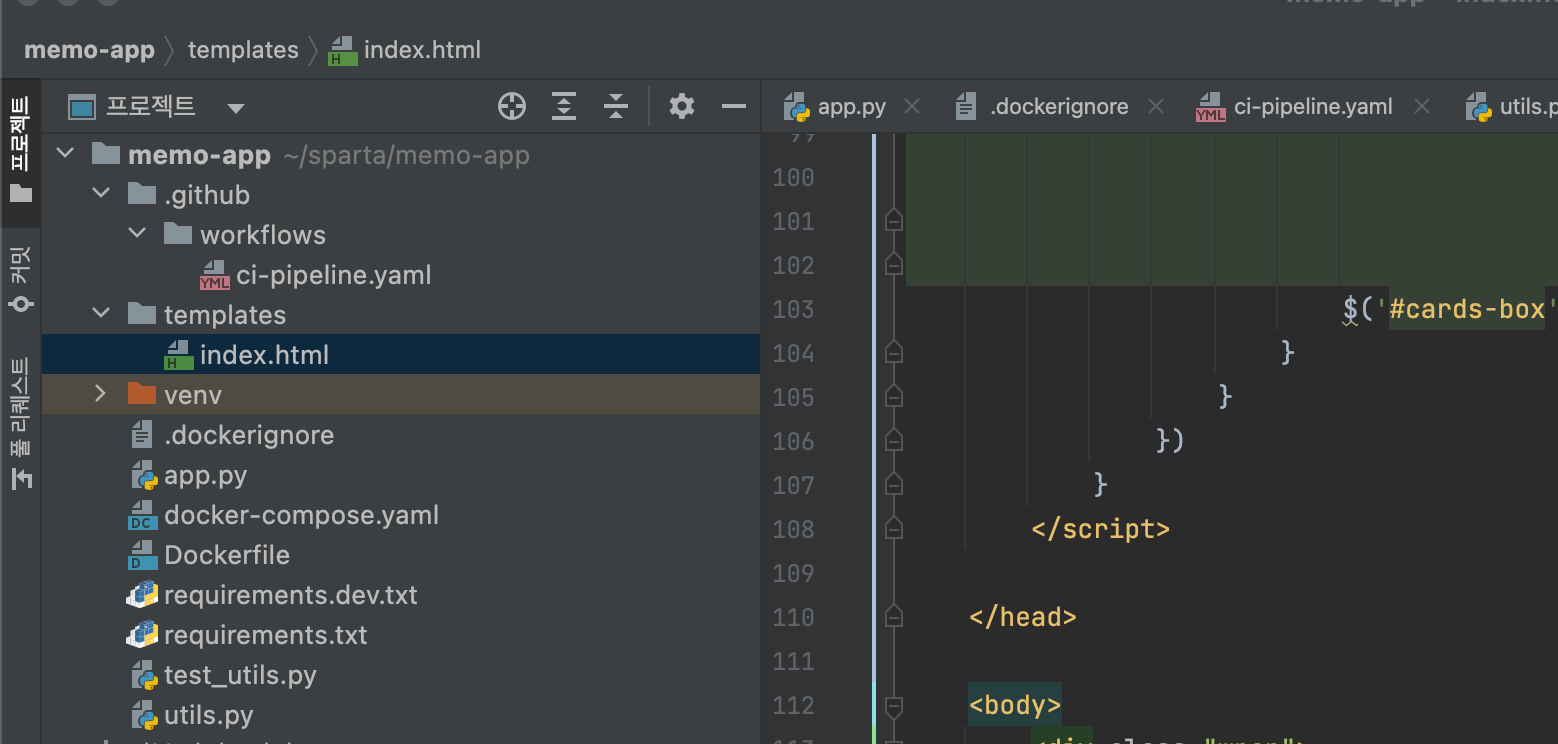The width and height of the screenshot is (1558, 744).
Task: Collapse the workflows folder chevron
Action: [x=137, y=233]
